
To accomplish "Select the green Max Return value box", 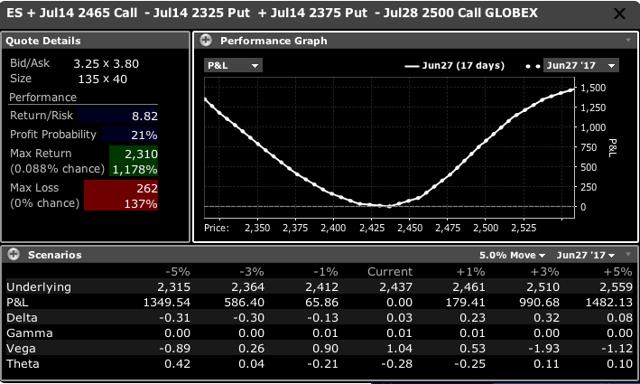I will (x=133, y=161).
